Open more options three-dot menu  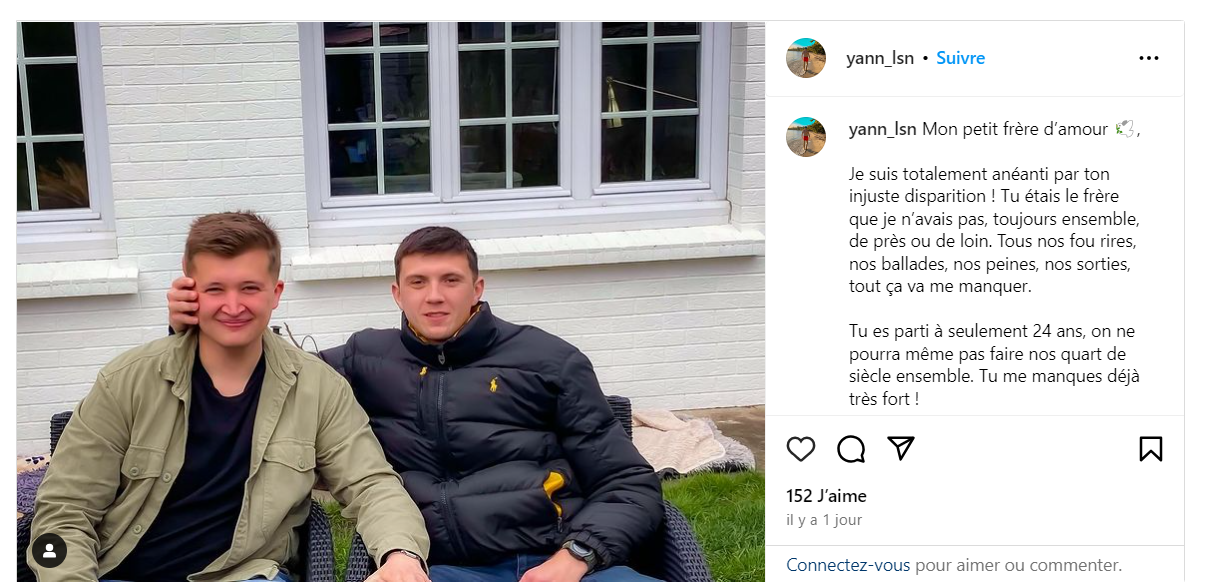[x=1149, y=58]
